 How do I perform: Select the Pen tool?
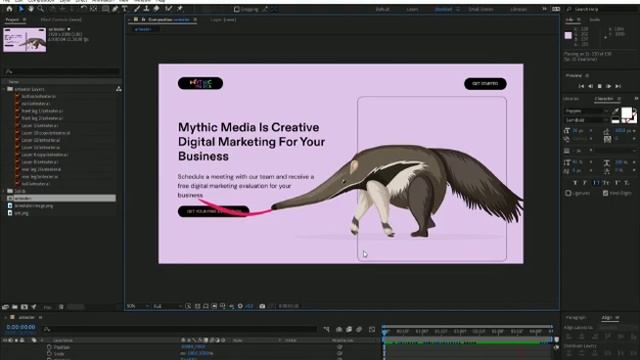tap(115, 9)
